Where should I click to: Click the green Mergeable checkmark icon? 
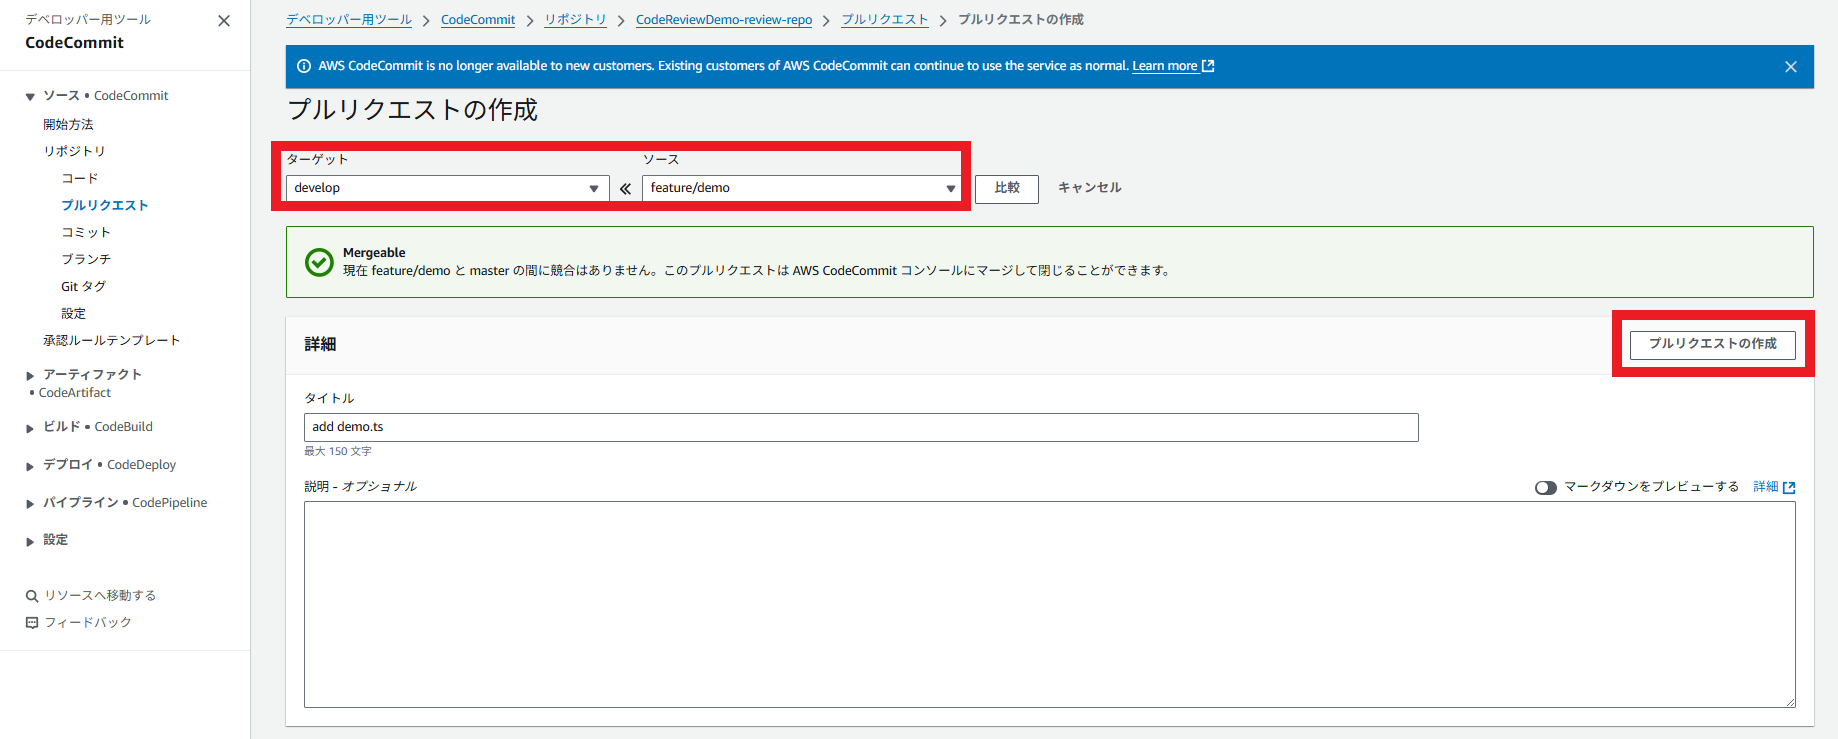click(x=319, y=262)
